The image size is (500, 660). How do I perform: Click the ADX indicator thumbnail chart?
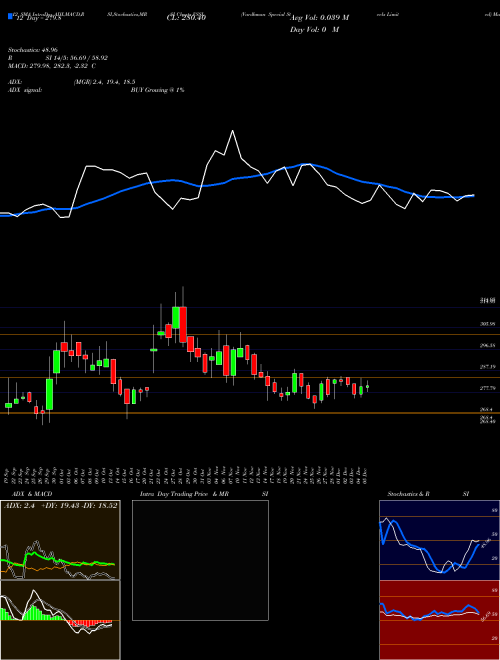pos(60,540)
